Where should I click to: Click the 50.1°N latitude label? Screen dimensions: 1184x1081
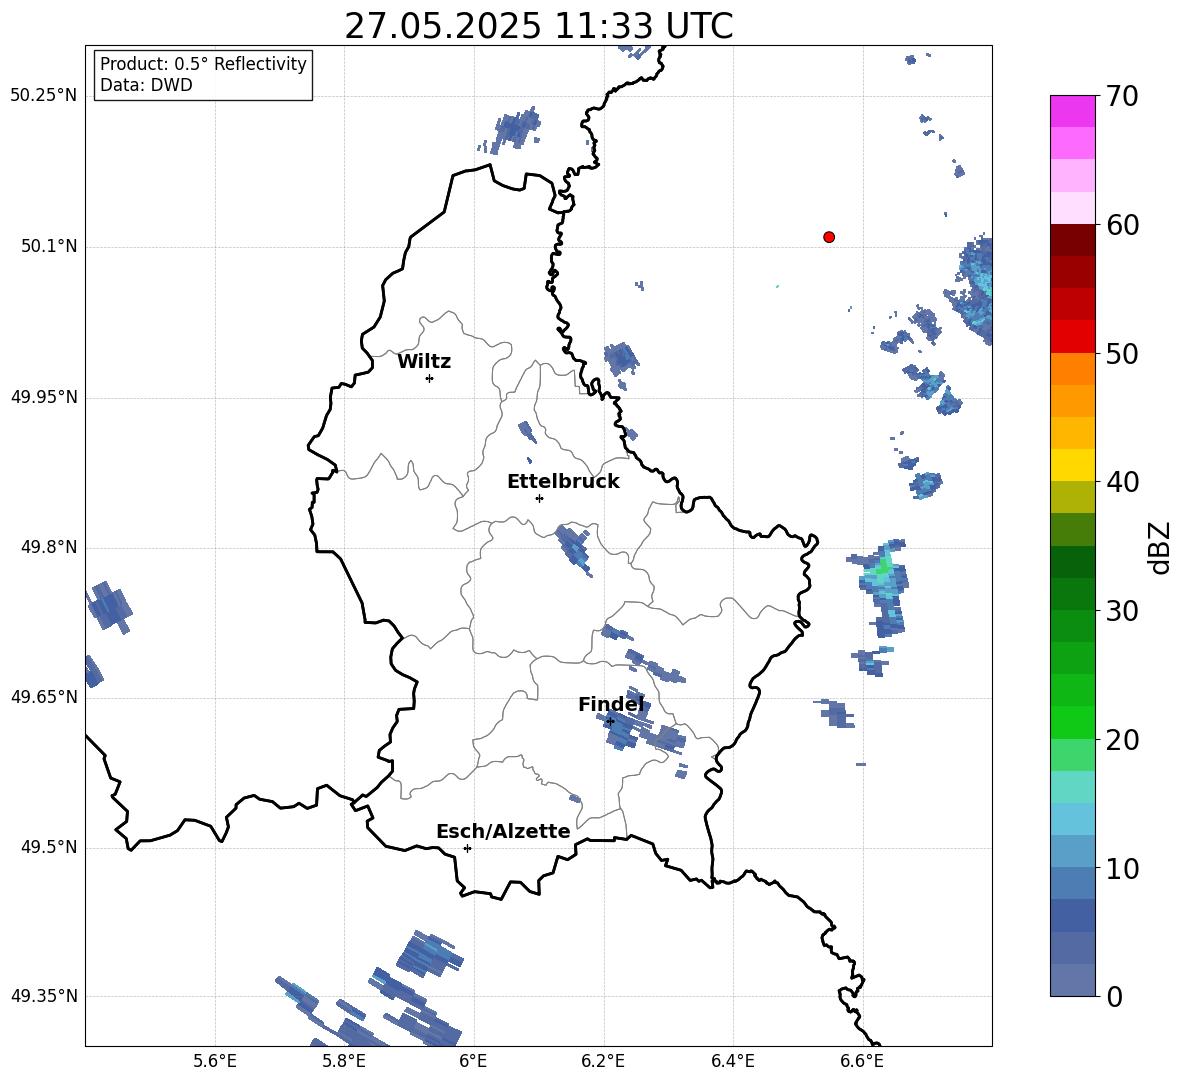(x=49, y=246)
